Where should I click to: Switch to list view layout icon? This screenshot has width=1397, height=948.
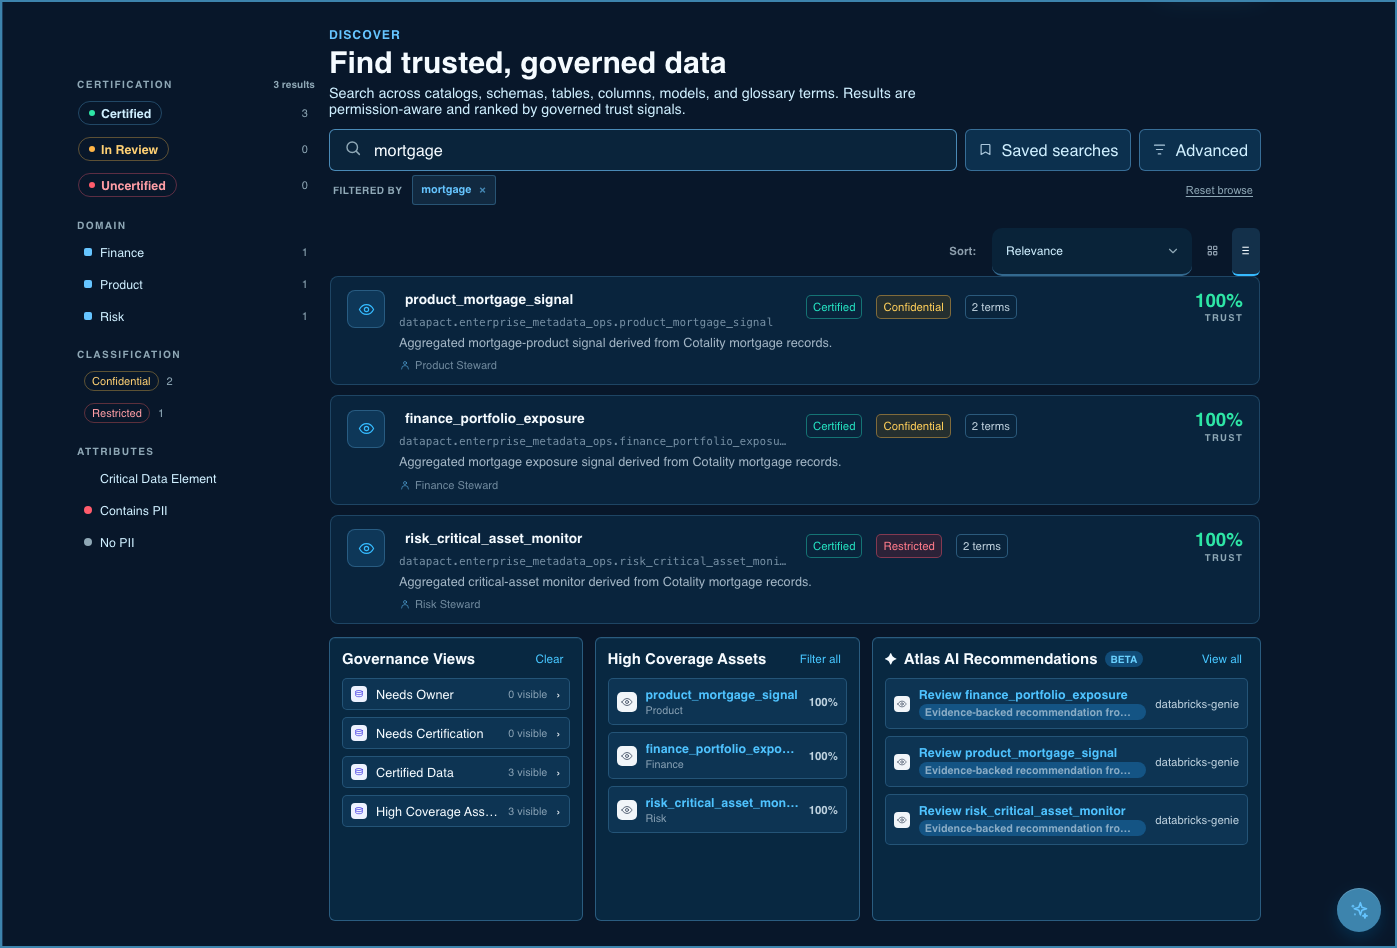pos(1245,251)
